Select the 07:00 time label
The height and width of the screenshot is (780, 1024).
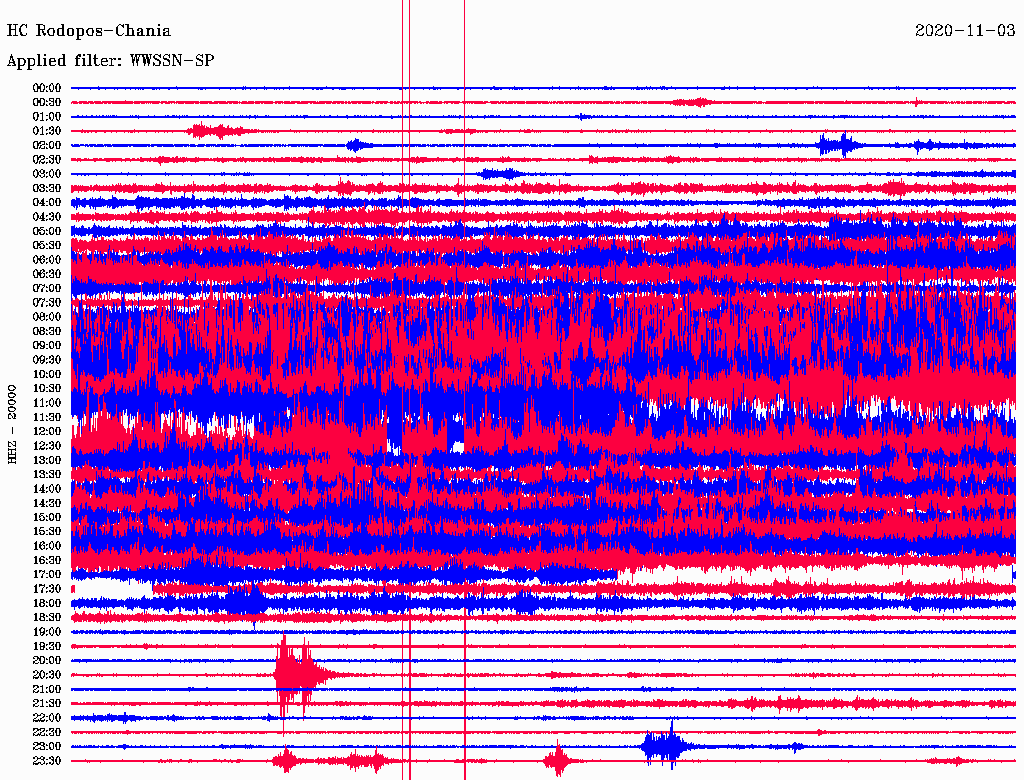point(47,289)
